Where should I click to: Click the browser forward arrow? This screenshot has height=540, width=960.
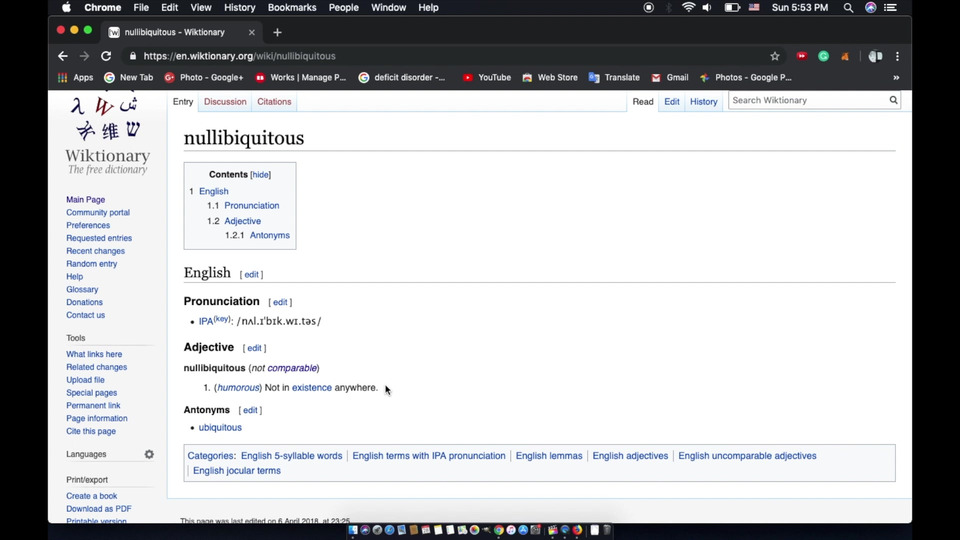(x=84, y=56)
